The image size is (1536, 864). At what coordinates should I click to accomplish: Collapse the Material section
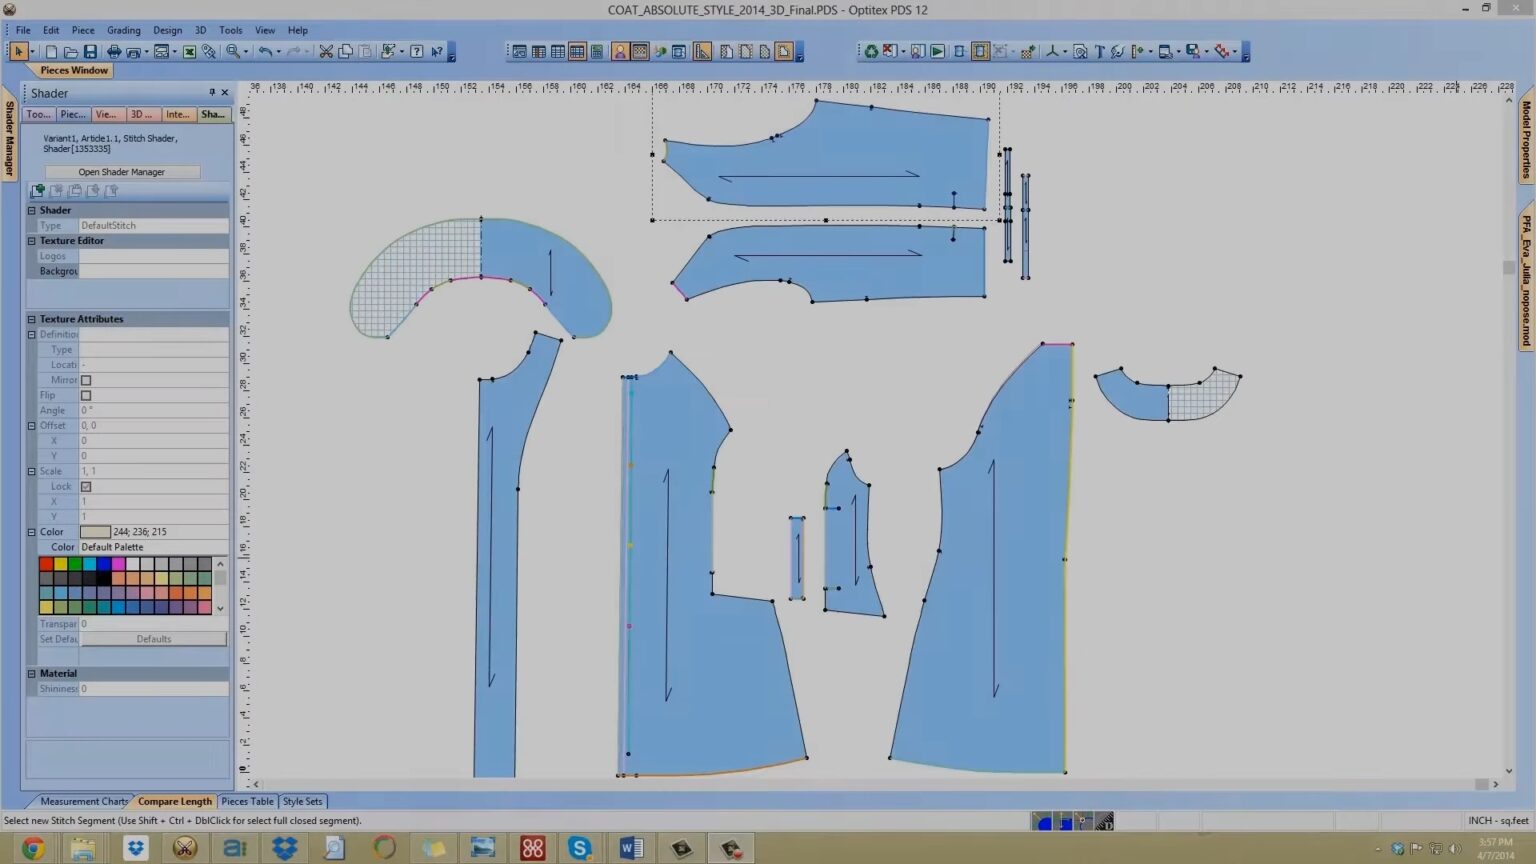32,673
